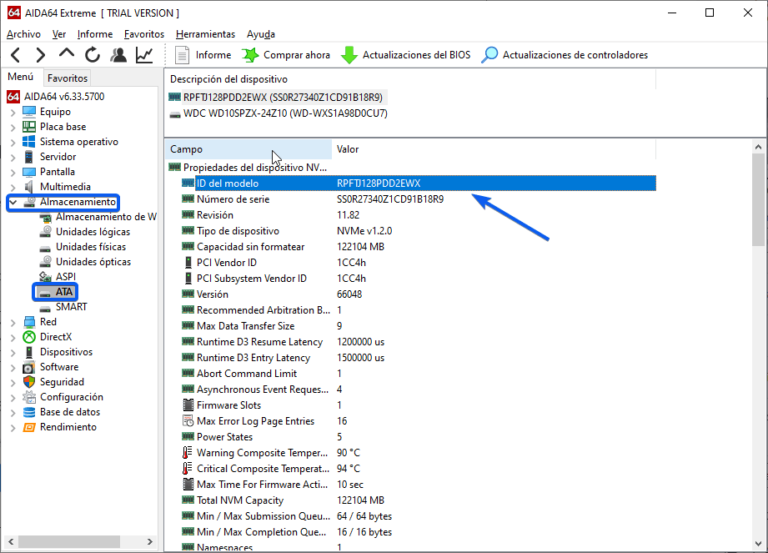Viewport: 768px width, 553px height.
Task: Switch to the Menú tab
Action: (21, 77)
